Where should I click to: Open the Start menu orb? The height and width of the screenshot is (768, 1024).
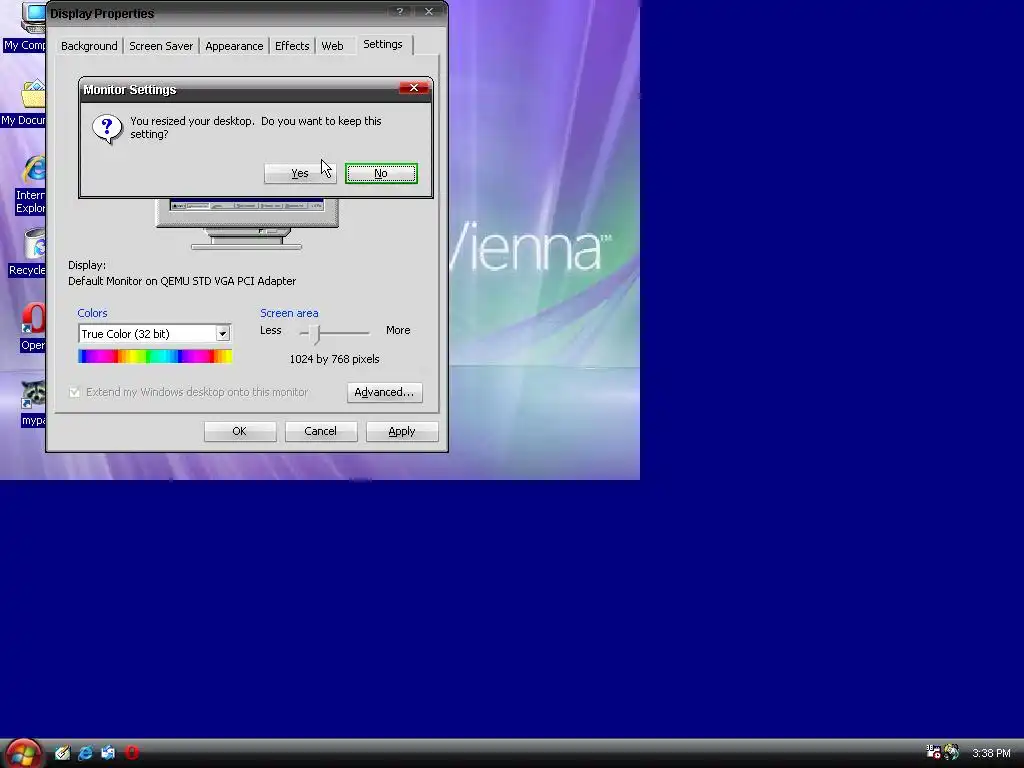click(23, 753)
